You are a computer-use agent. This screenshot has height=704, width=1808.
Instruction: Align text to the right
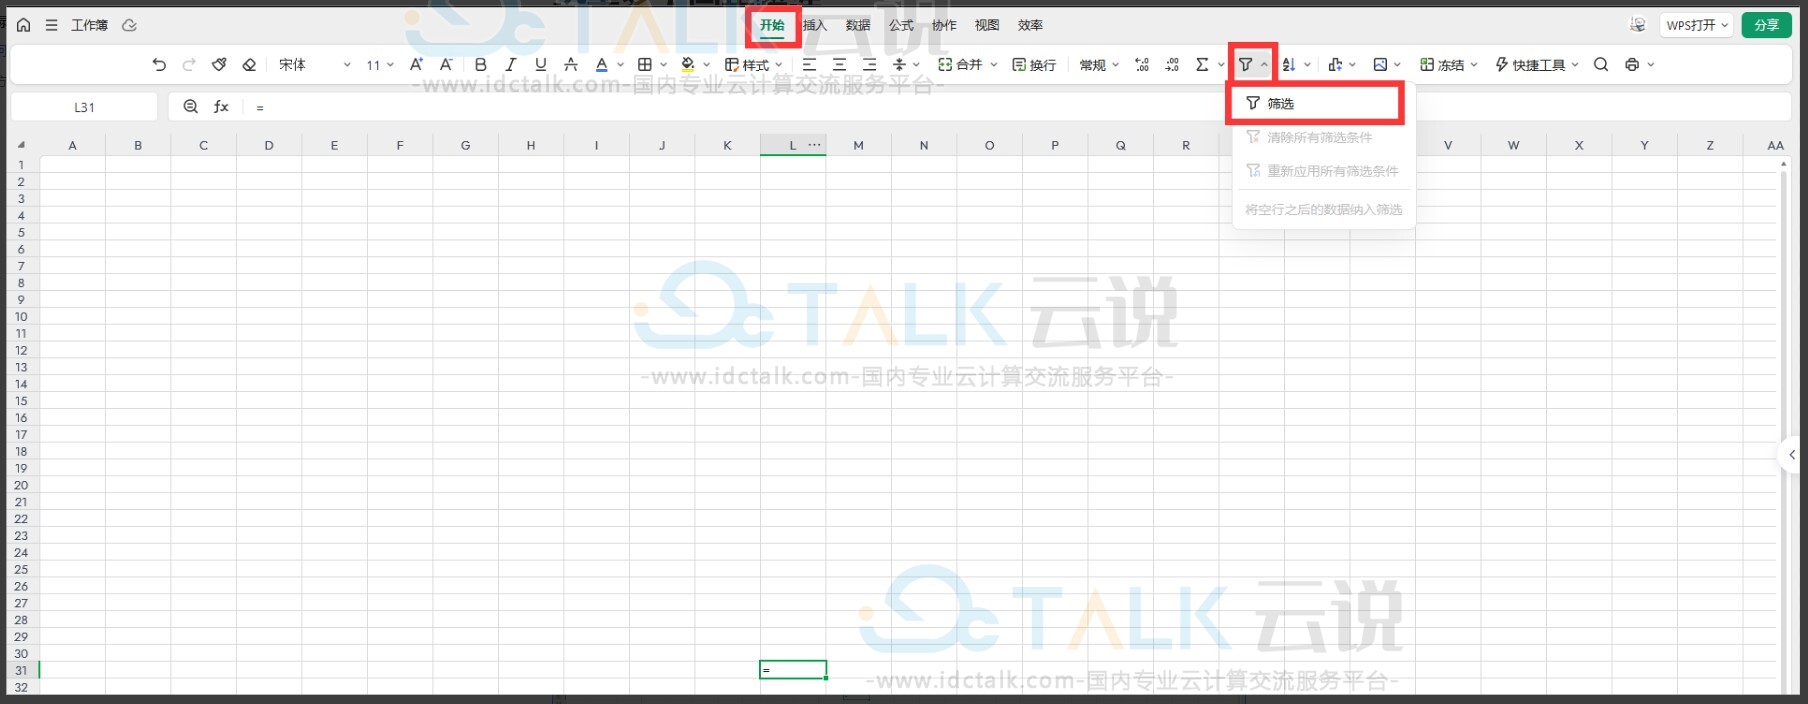pyautogui.click(x=869, y=65)
